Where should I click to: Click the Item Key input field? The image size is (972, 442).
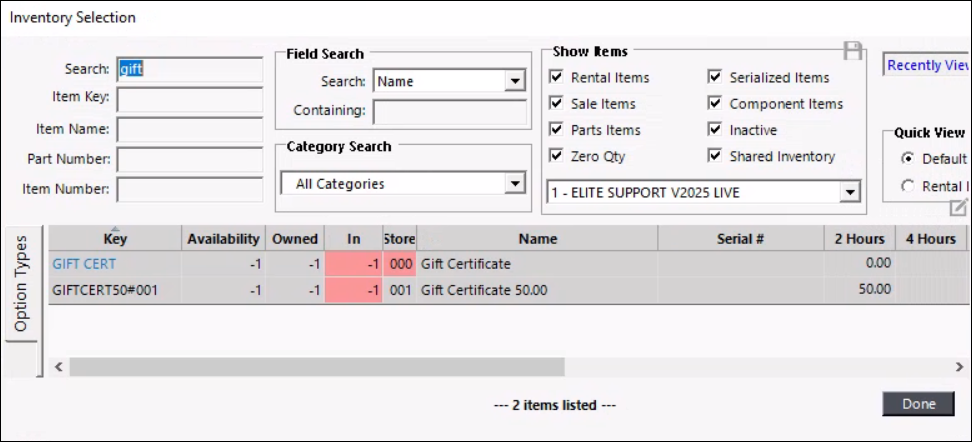(x=189, y=99)
